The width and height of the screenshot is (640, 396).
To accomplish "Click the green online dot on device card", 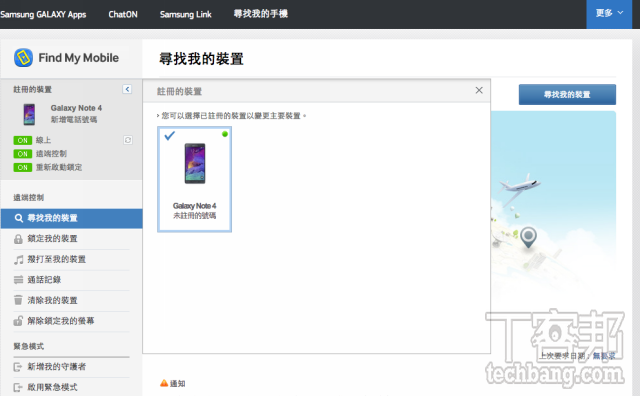I will pyautogui.click(x=224, y=134).
